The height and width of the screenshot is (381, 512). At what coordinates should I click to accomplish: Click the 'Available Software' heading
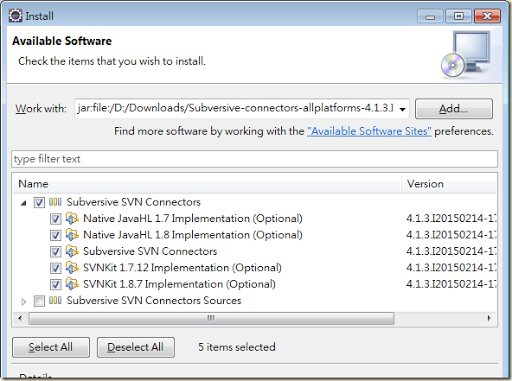[62, 41]
